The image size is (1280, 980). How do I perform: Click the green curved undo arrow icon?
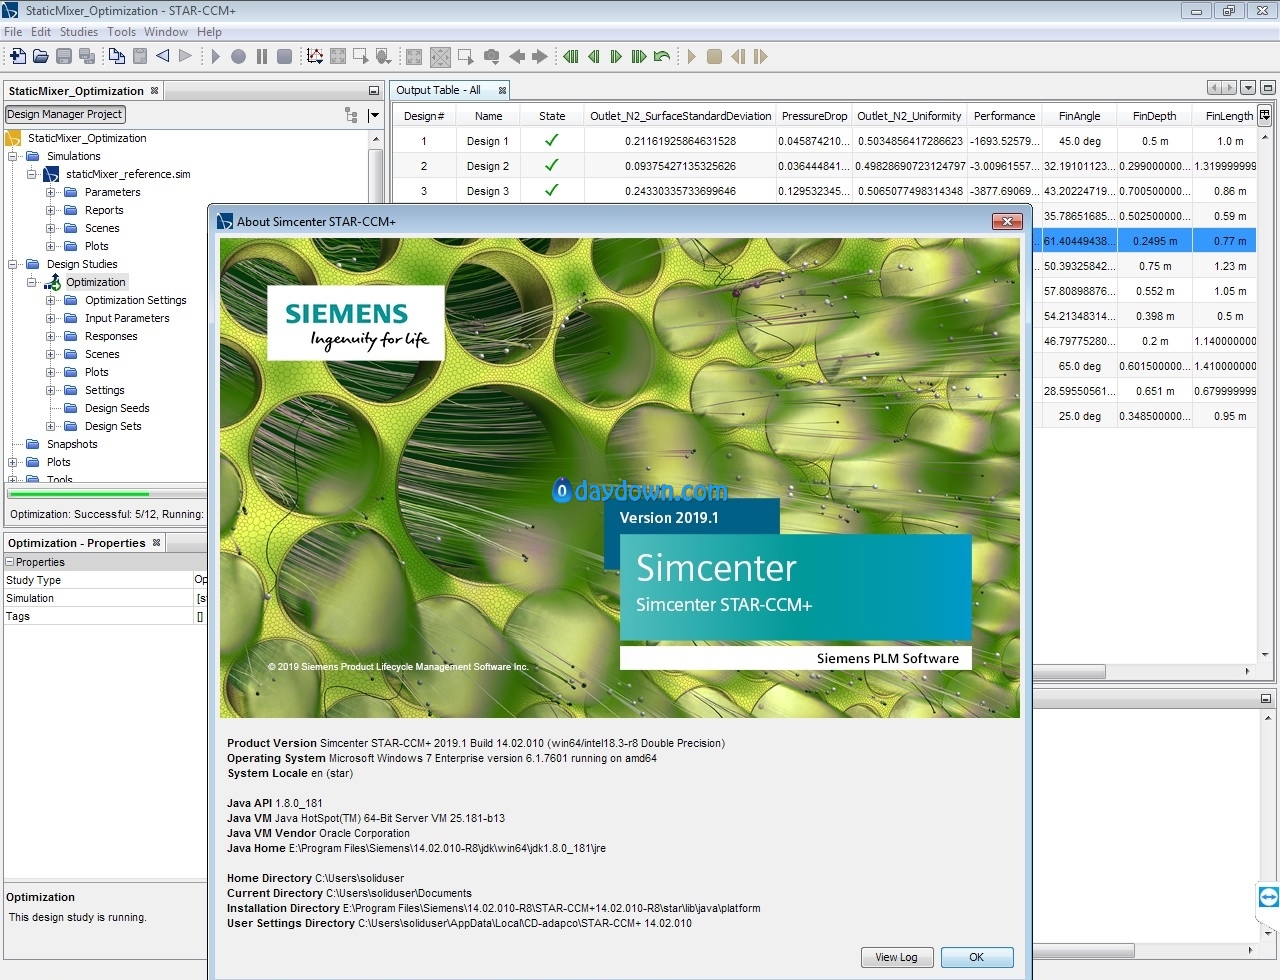(x=662, y=56)
